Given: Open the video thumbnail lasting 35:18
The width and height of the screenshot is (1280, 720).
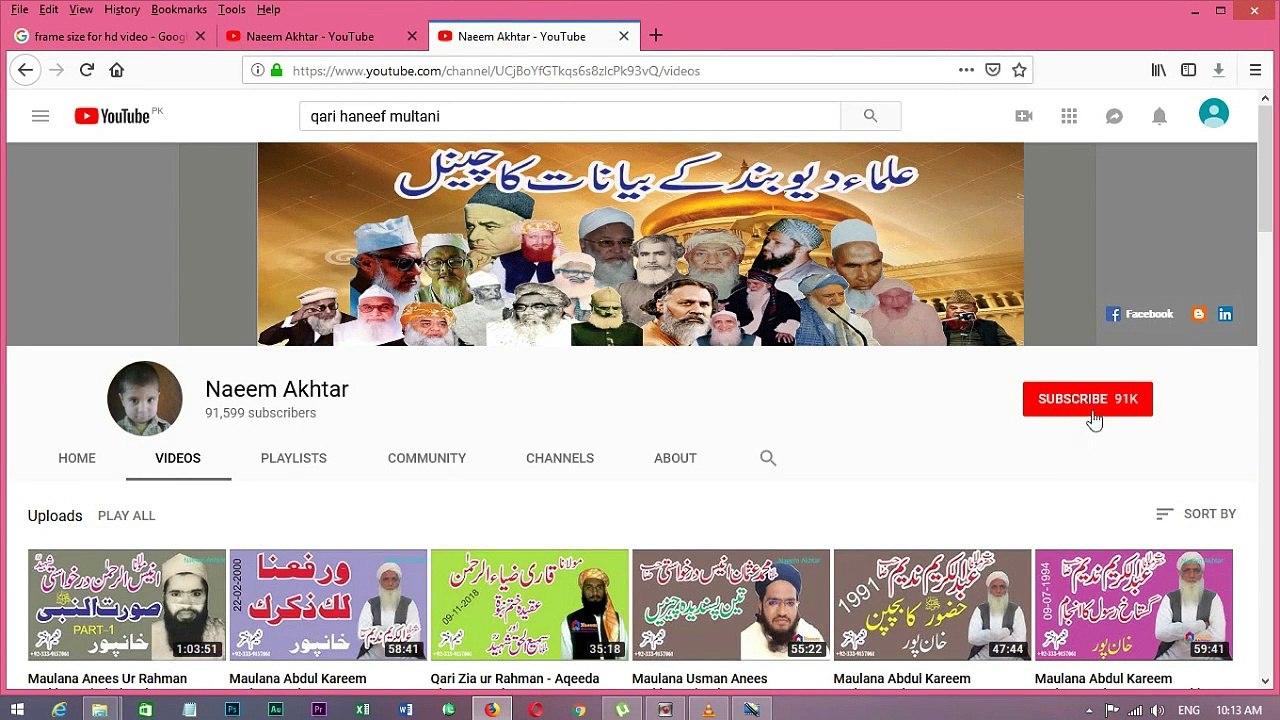Looking at the screenshot, I should pyautogui.click(x=530, y=605).
